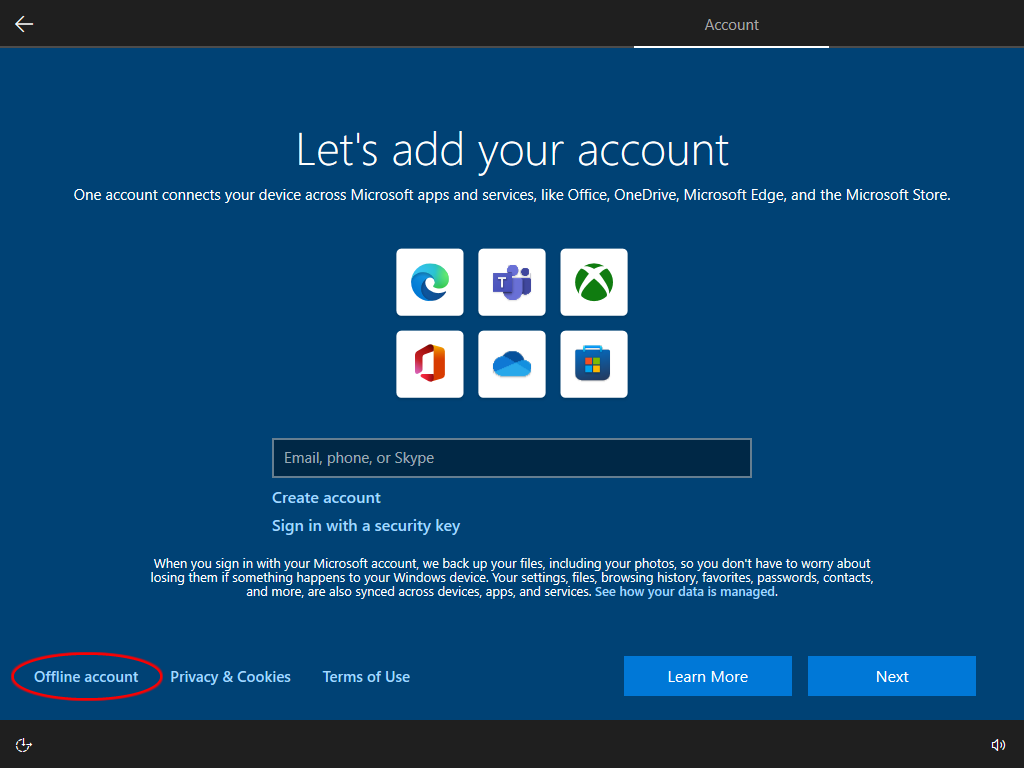Open the volume speaker icon
Screen dimensions: 1024x768
click(x=999, y=745)
